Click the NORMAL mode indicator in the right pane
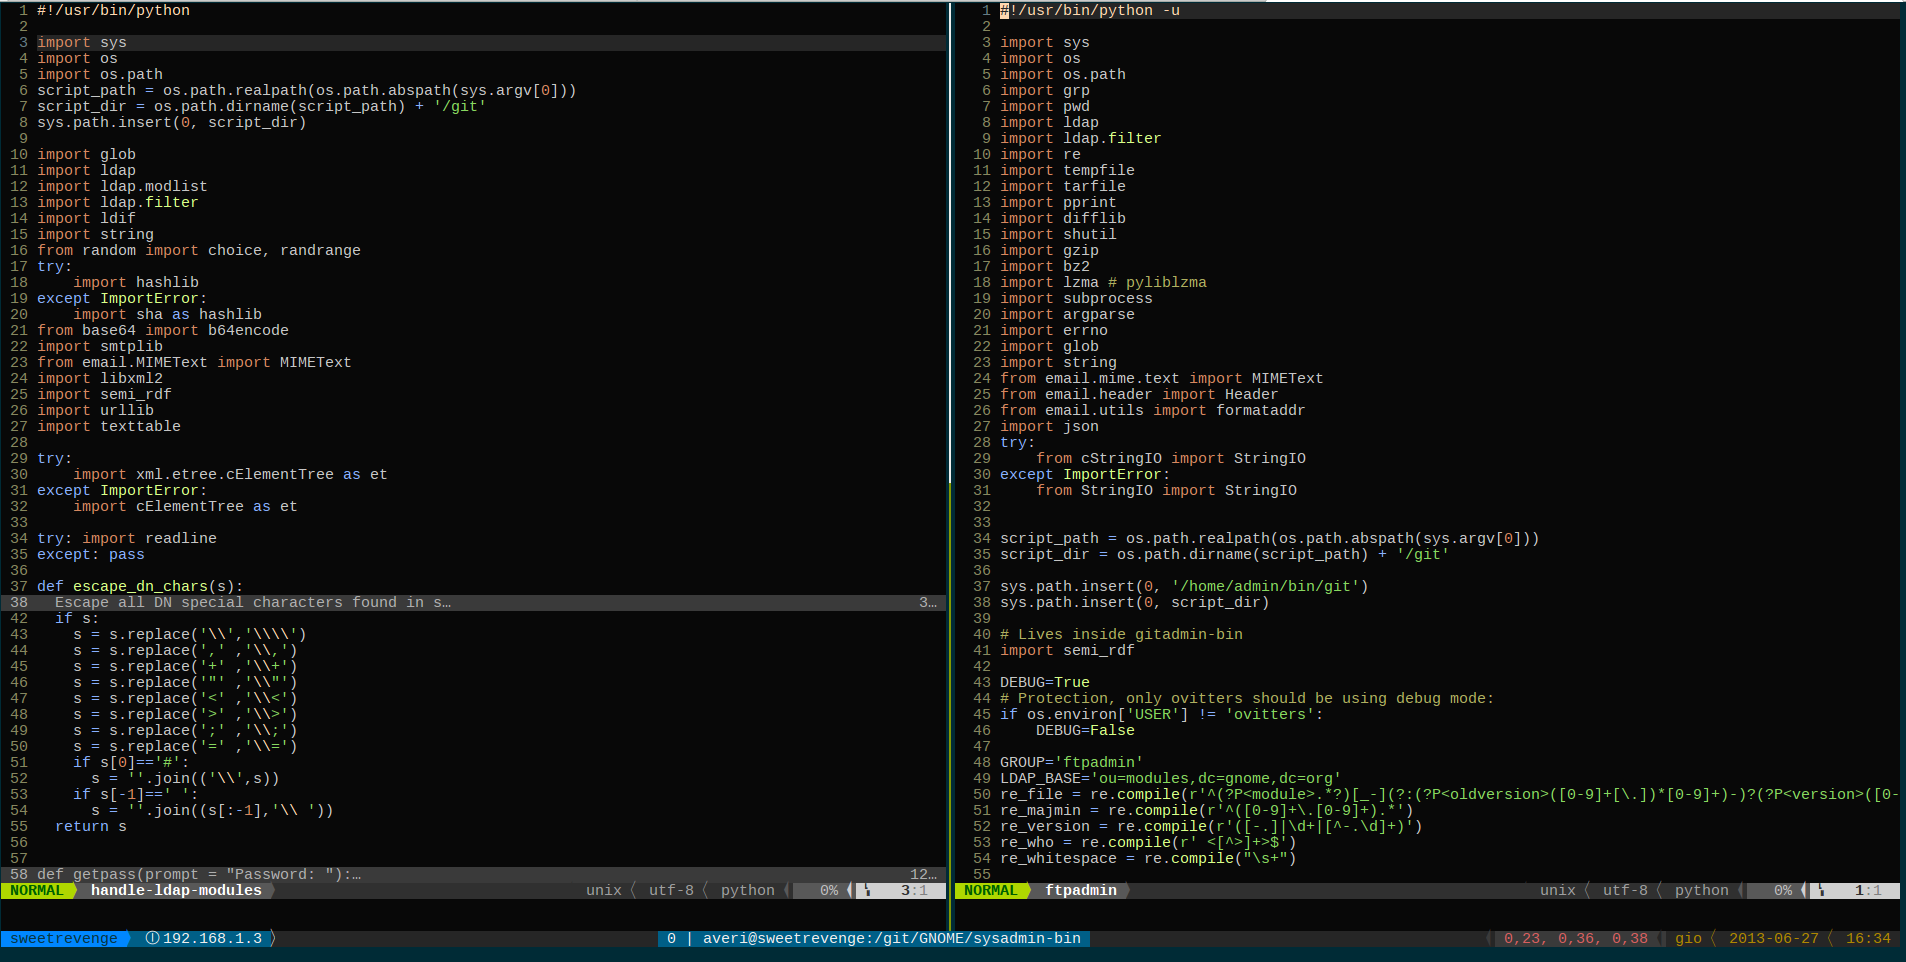The height and width of the screenshot is (962, 1906). click(990, 890)
